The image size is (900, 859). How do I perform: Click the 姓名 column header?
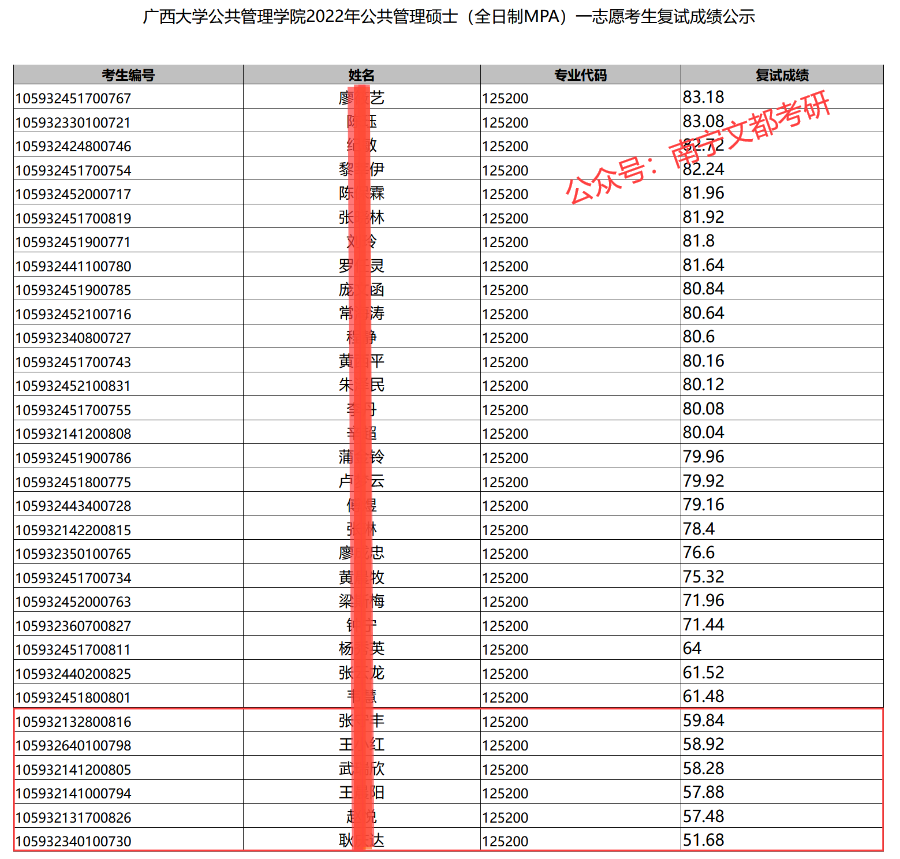tap(360, 74)
